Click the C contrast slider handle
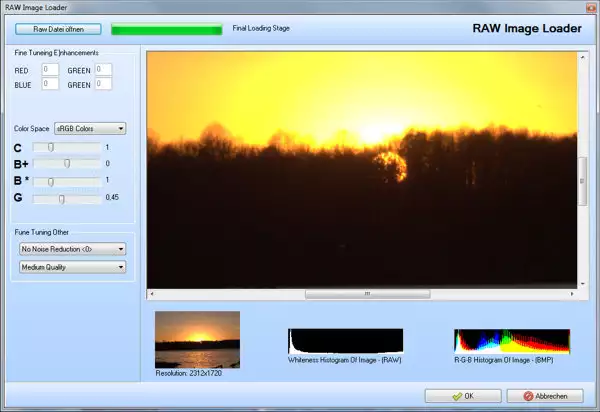Image resolution: width=600 pixels, height=412 pixels. (x=51, y=147)
